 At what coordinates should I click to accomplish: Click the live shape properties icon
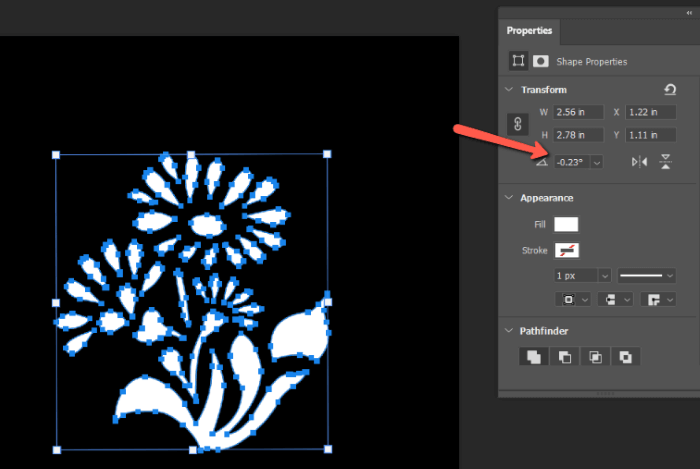tap(518, 61)
